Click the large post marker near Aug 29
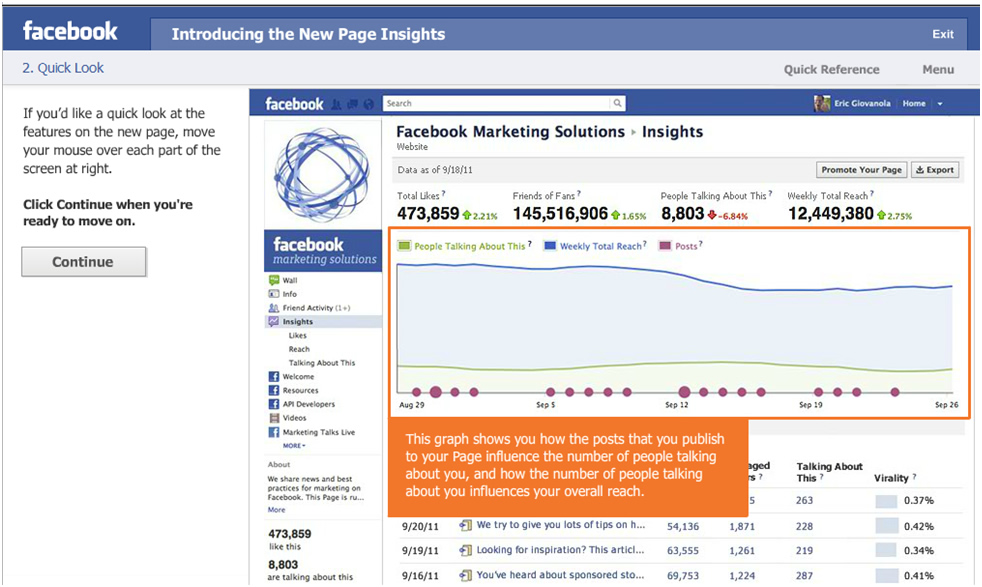This screenshot has height=587, width=982. [436, 392]
